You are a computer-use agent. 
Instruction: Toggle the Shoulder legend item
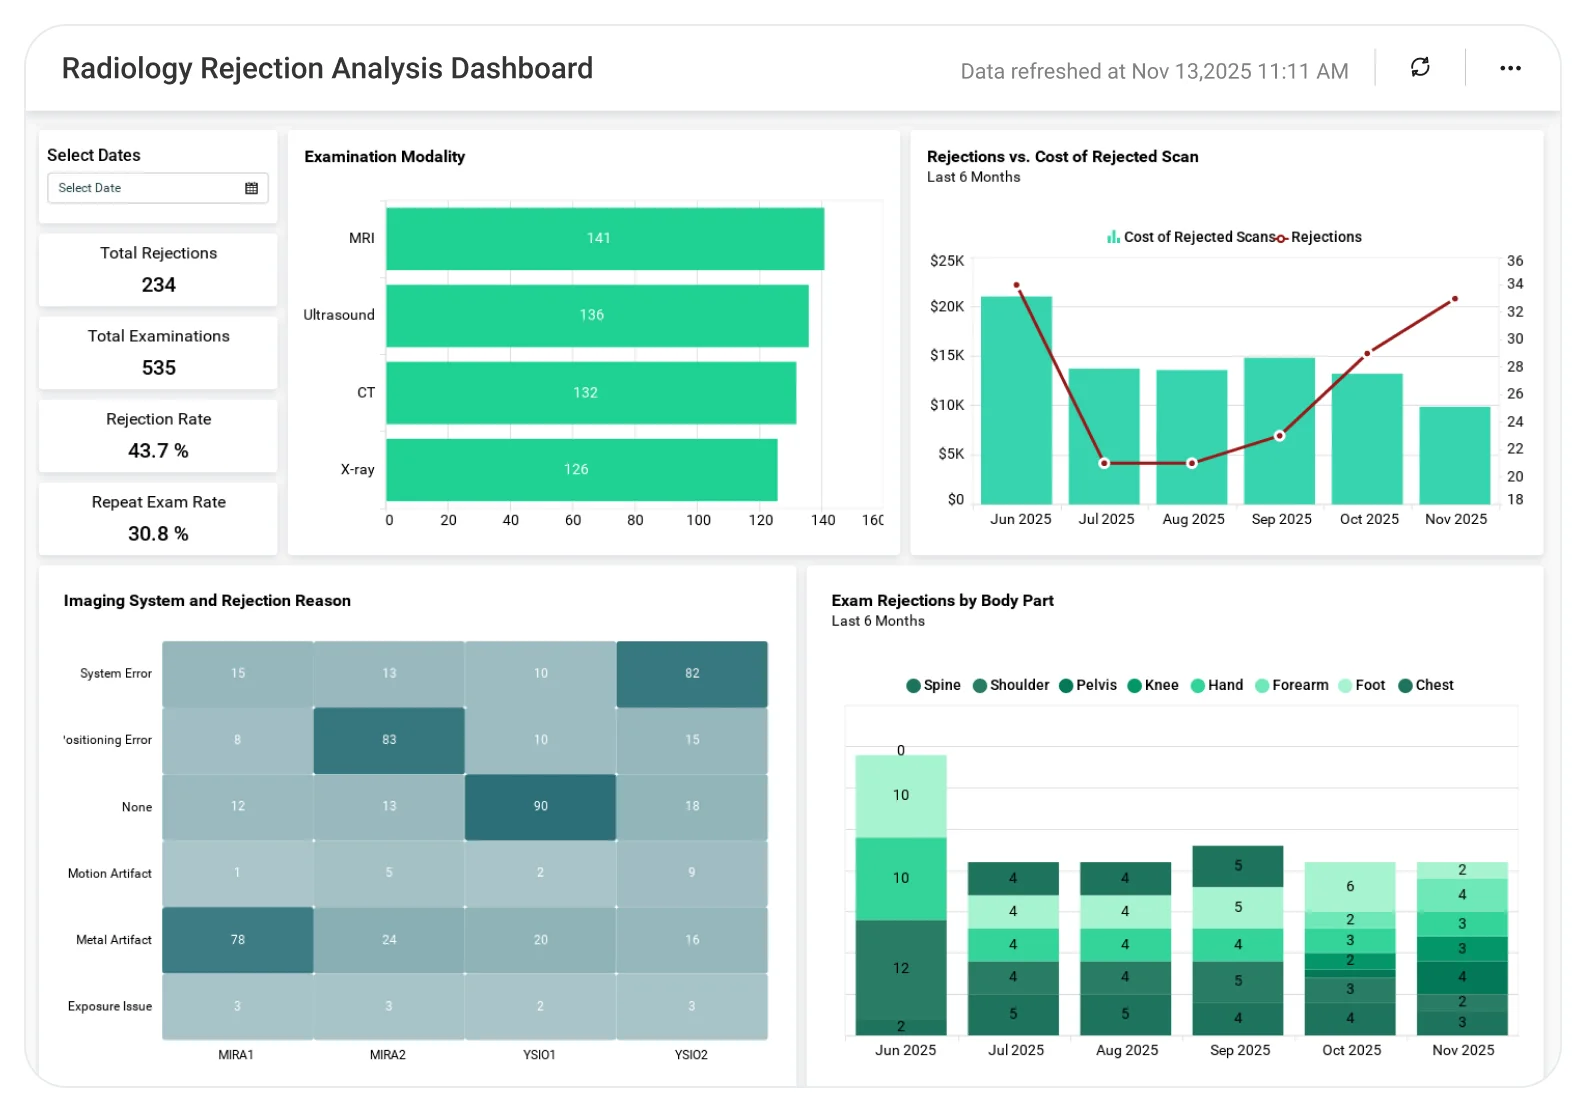[x=1011, y=685]
